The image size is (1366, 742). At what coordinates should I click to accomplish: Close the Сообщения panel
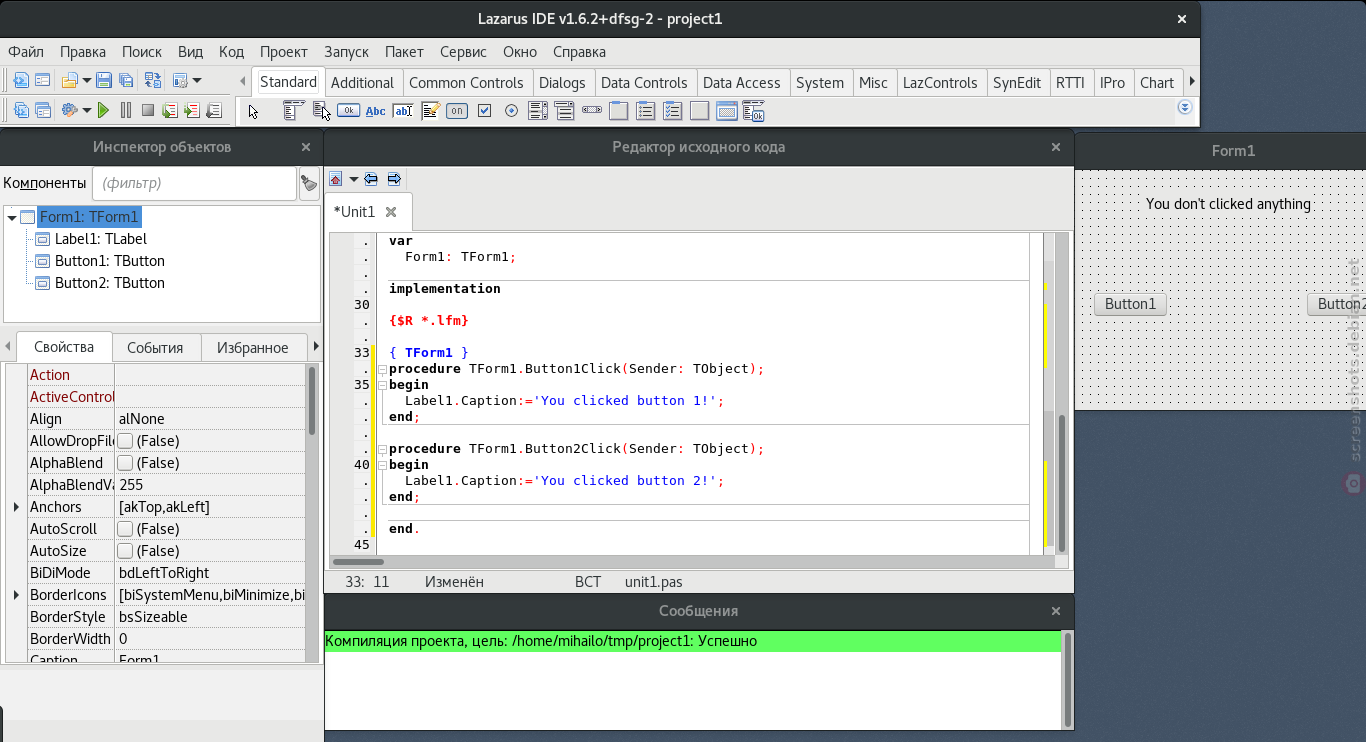1056,611
